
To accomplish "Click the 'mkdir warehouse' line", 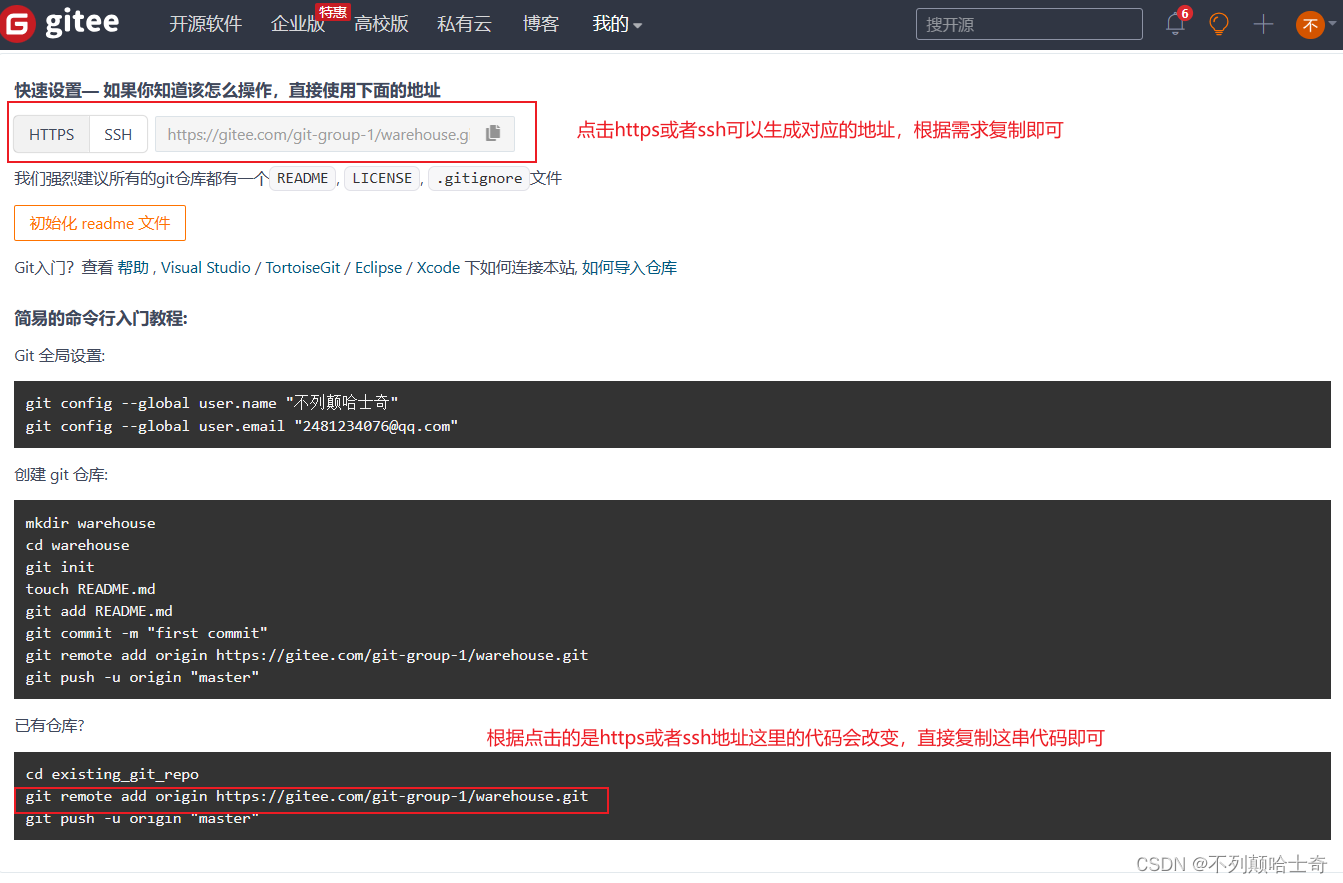I will (x=90, y=523).
